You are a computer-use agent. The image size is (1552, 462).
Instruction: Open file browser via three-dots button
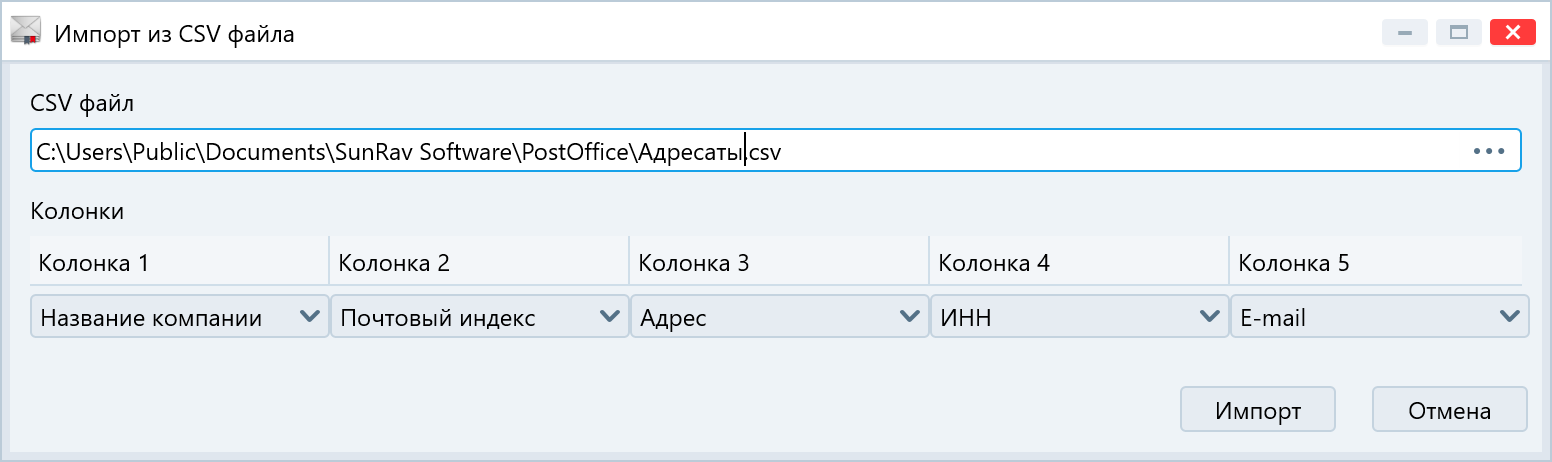coord(1489,151)
